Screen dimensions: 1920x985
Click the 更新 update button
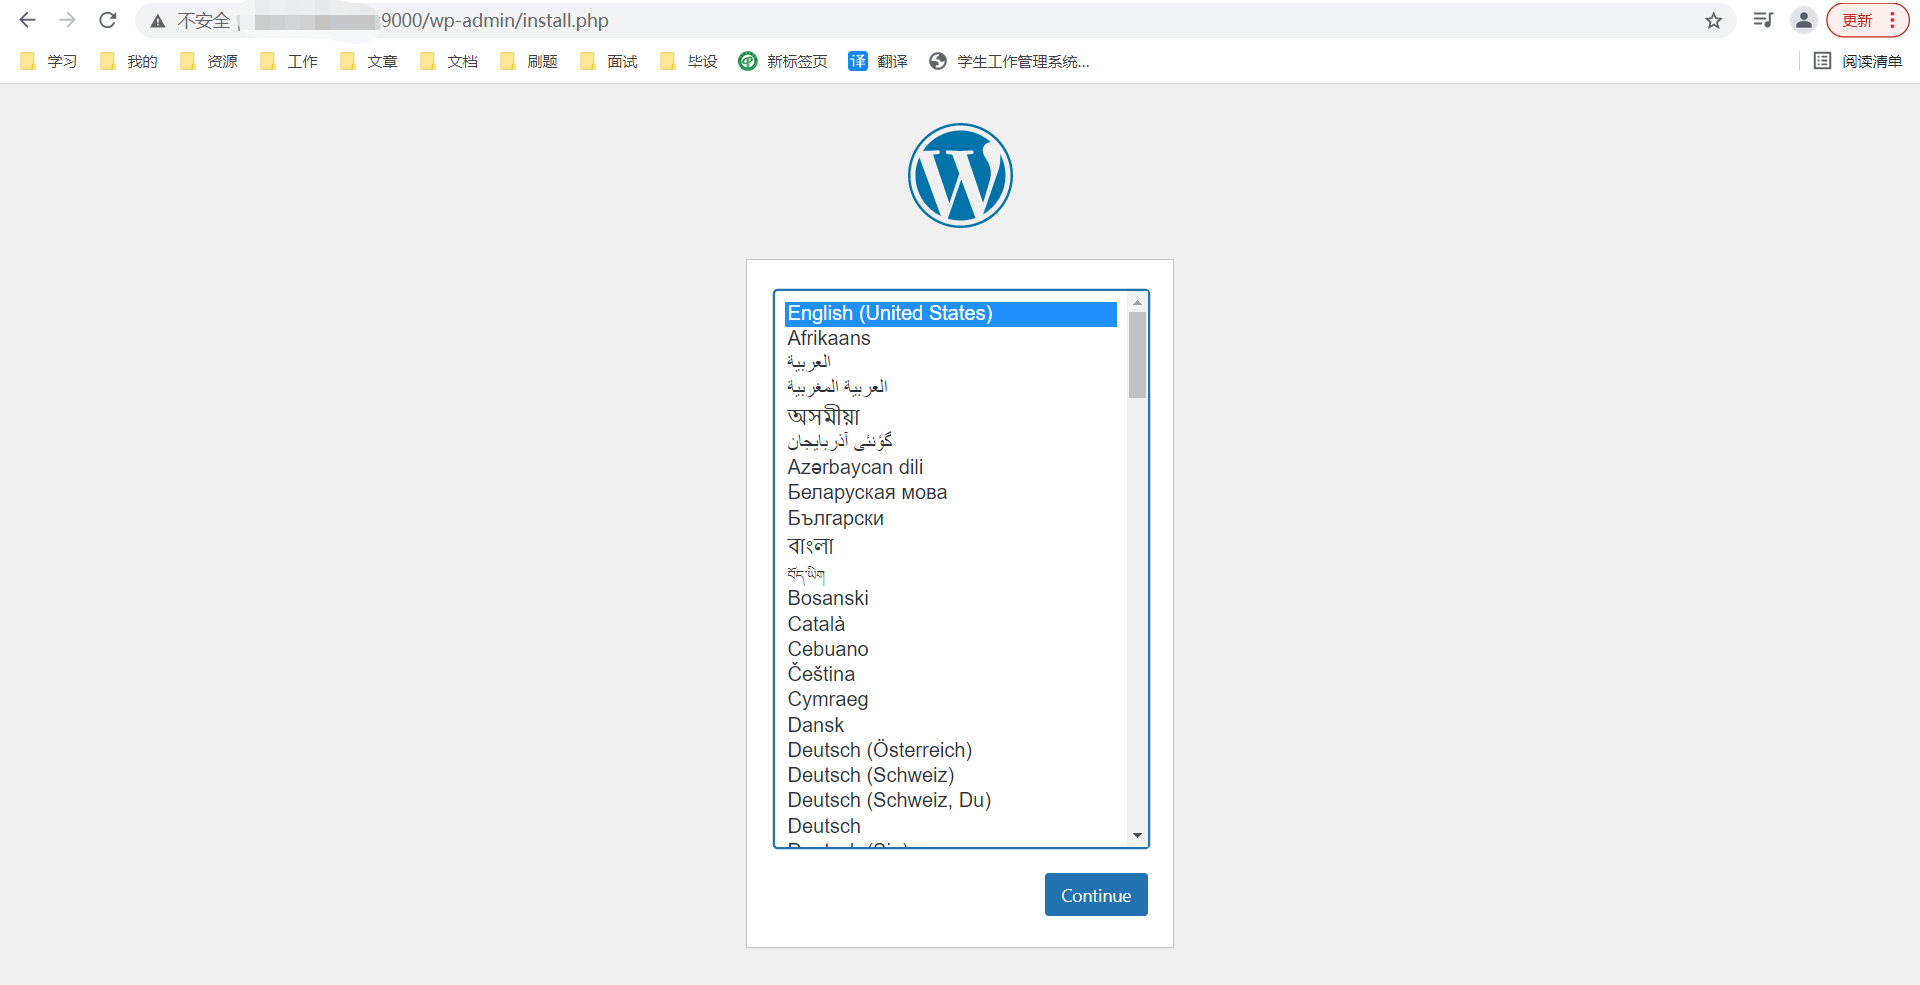pos(1857,20)
